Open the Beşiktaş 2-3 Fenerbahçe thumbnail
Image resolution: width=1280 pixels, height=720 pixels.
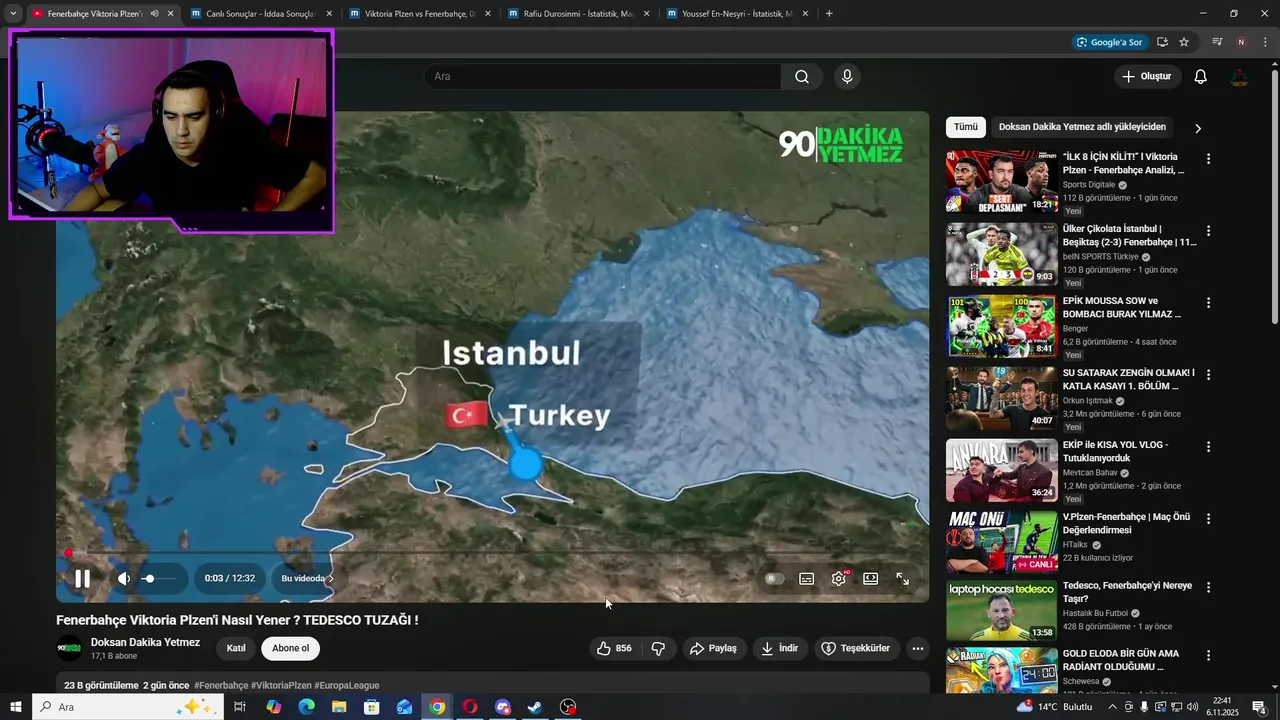1002,254
